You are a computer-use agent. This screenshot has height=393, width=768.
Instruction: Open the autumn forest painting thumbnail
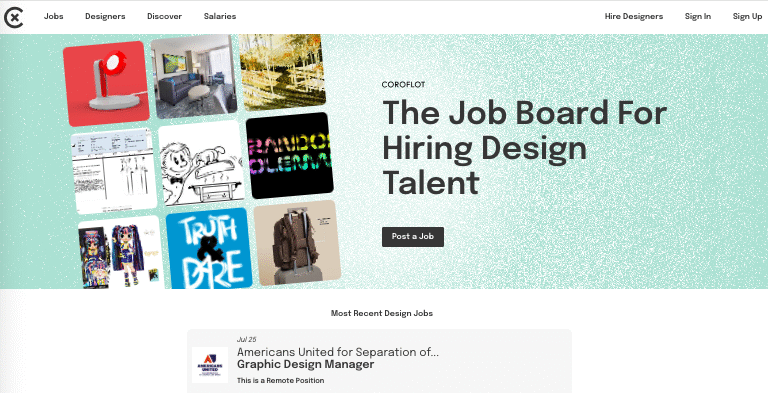[282, 72]
